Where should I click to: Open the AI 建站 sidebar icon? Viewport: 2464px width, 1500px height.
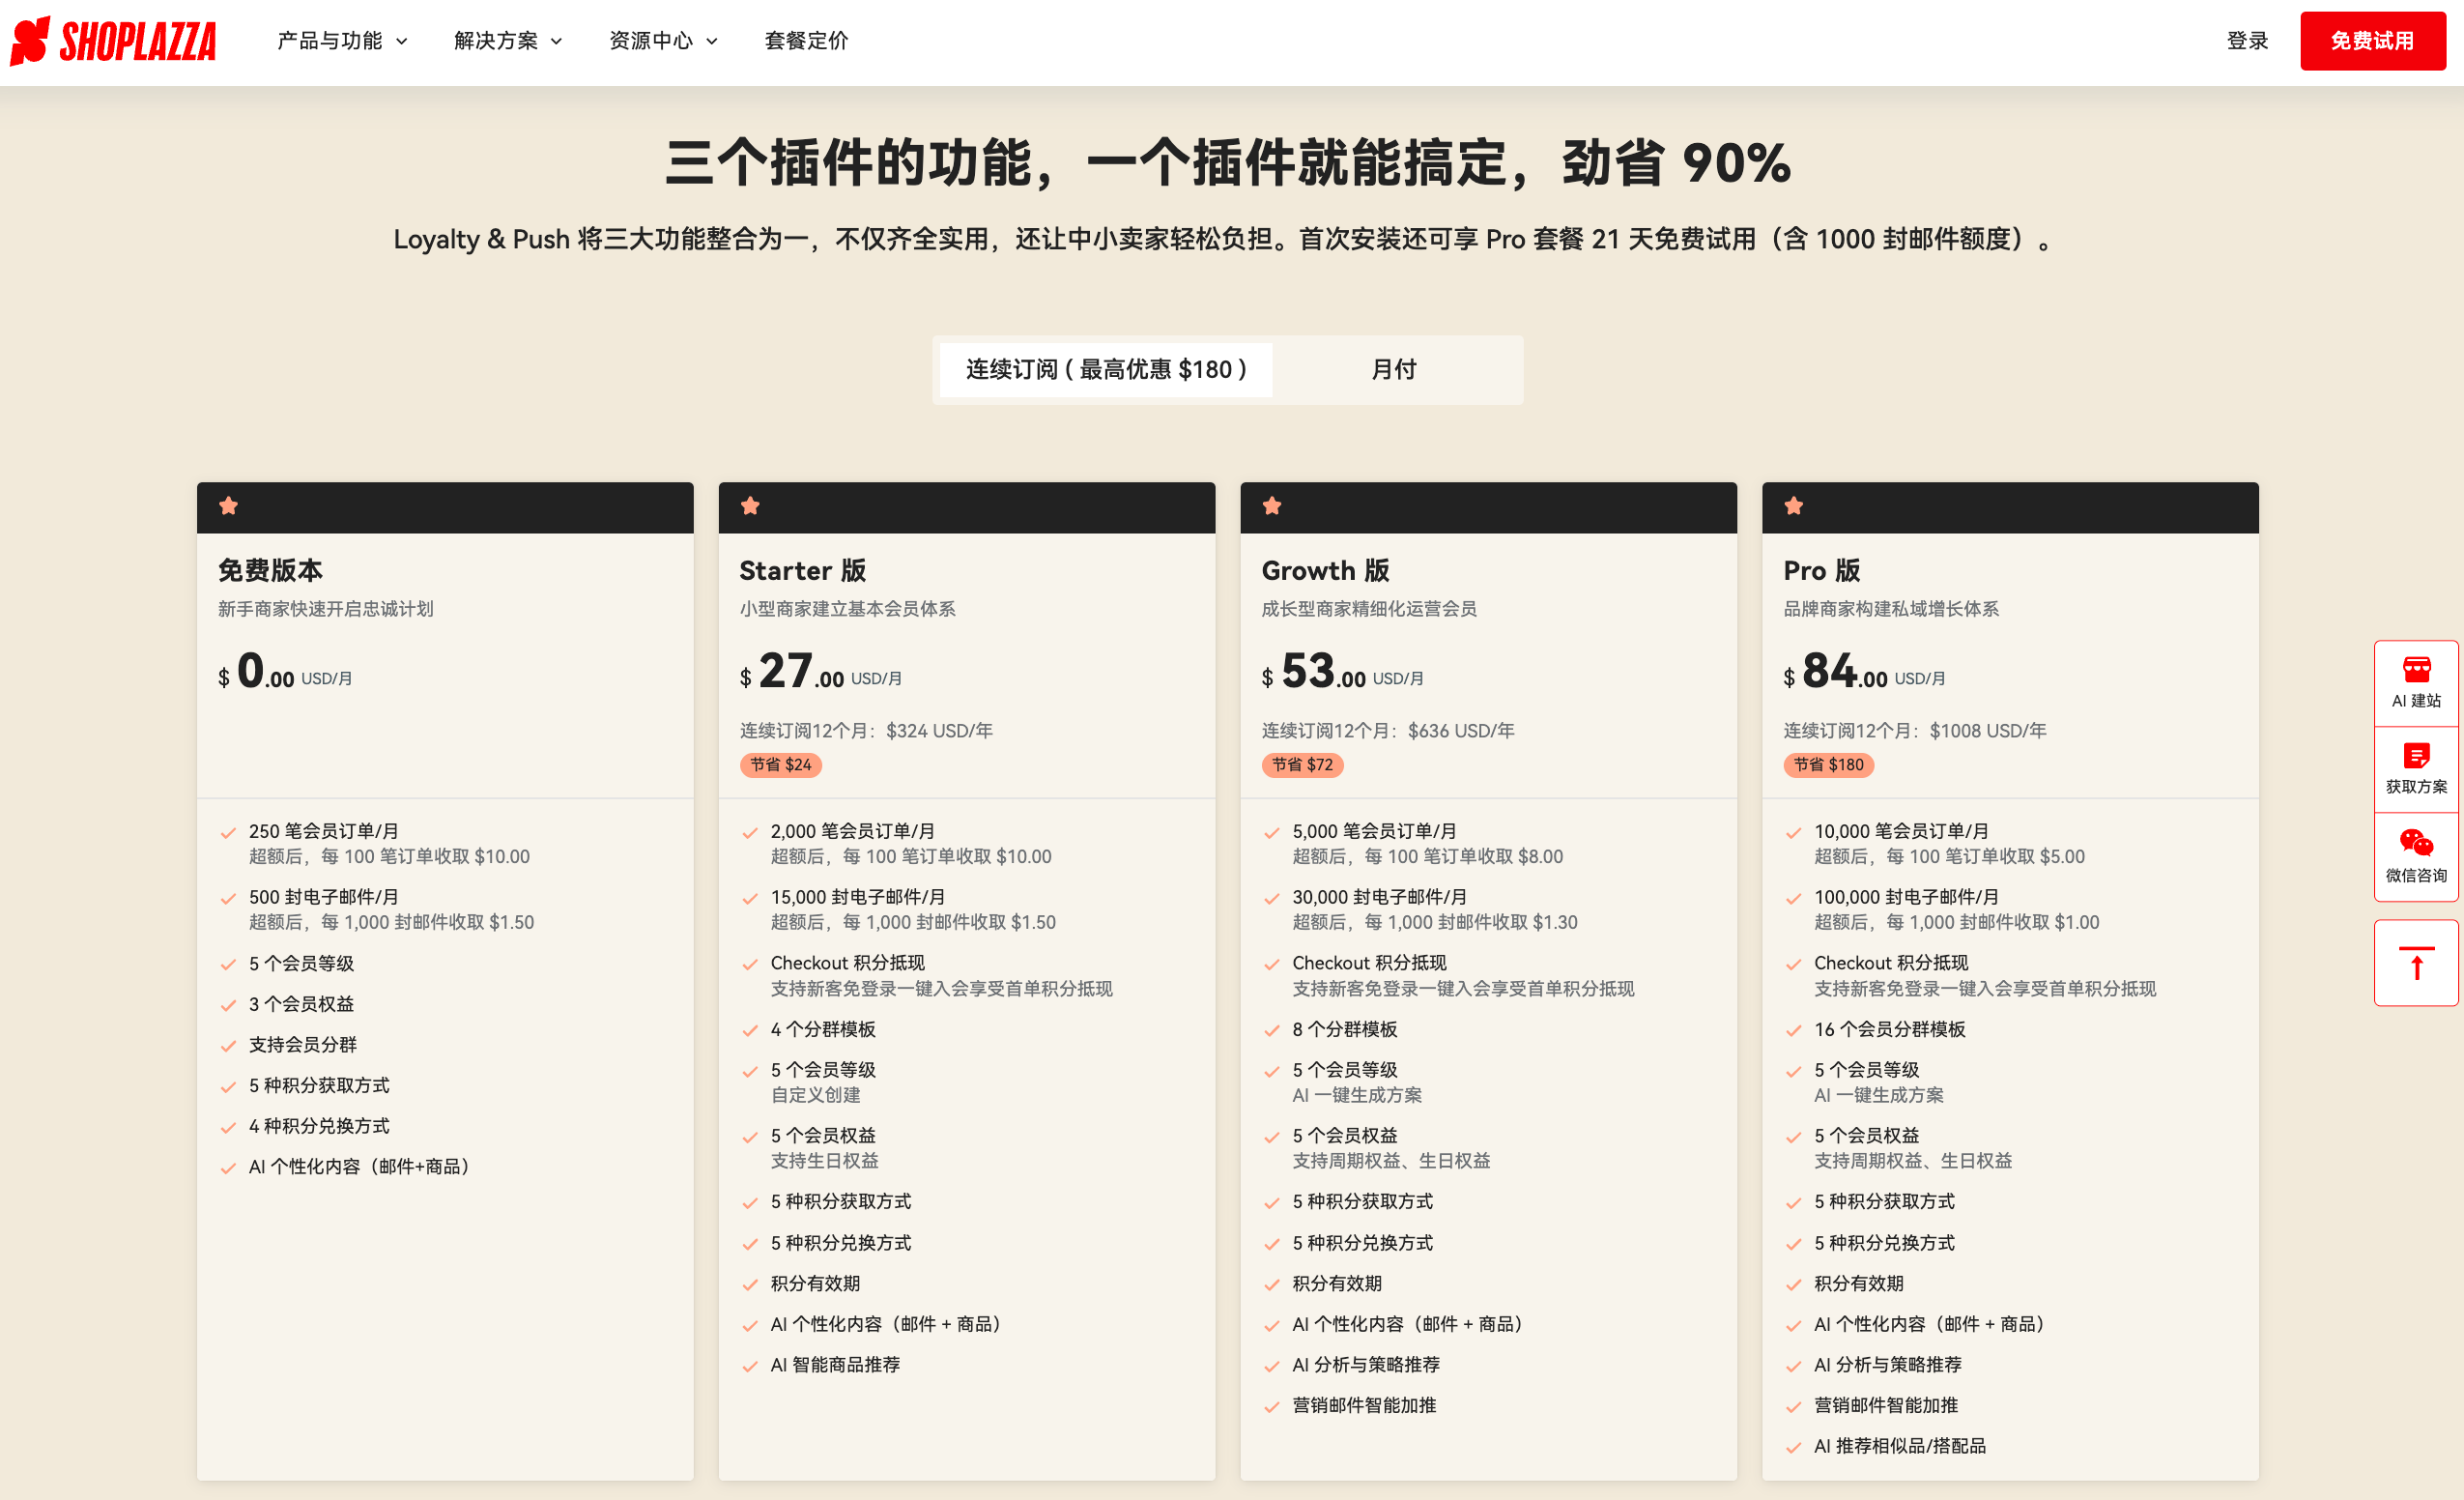pos(2416,683)
